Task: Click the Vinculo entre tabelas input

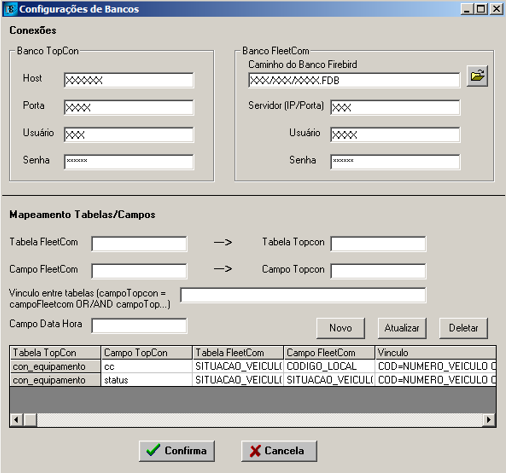Action: [303, 295]
